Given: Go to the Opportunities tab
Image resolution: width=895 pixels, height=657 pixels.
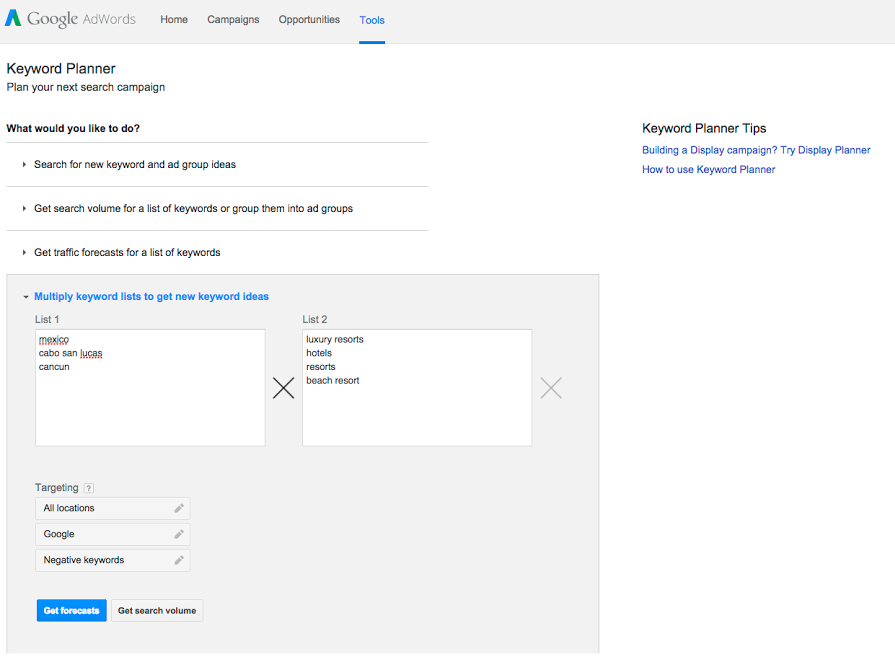Looking at the screenshot, I should [x=309, y=20].
